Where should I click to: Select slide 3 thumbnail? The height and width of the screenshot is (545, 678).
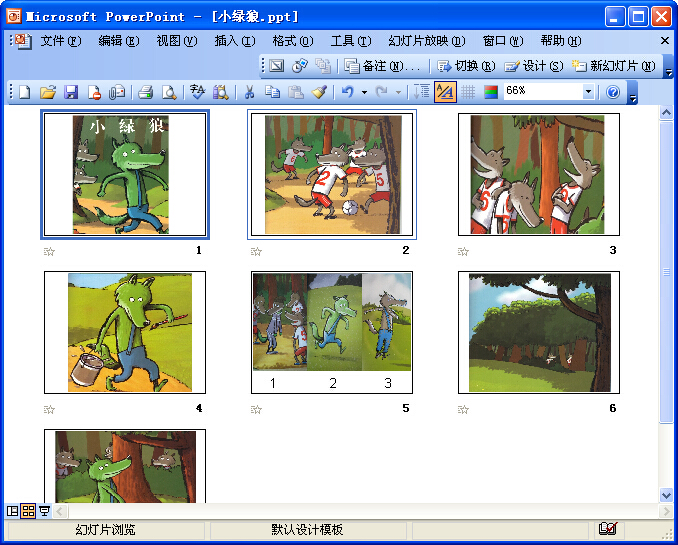pos(539,174)
